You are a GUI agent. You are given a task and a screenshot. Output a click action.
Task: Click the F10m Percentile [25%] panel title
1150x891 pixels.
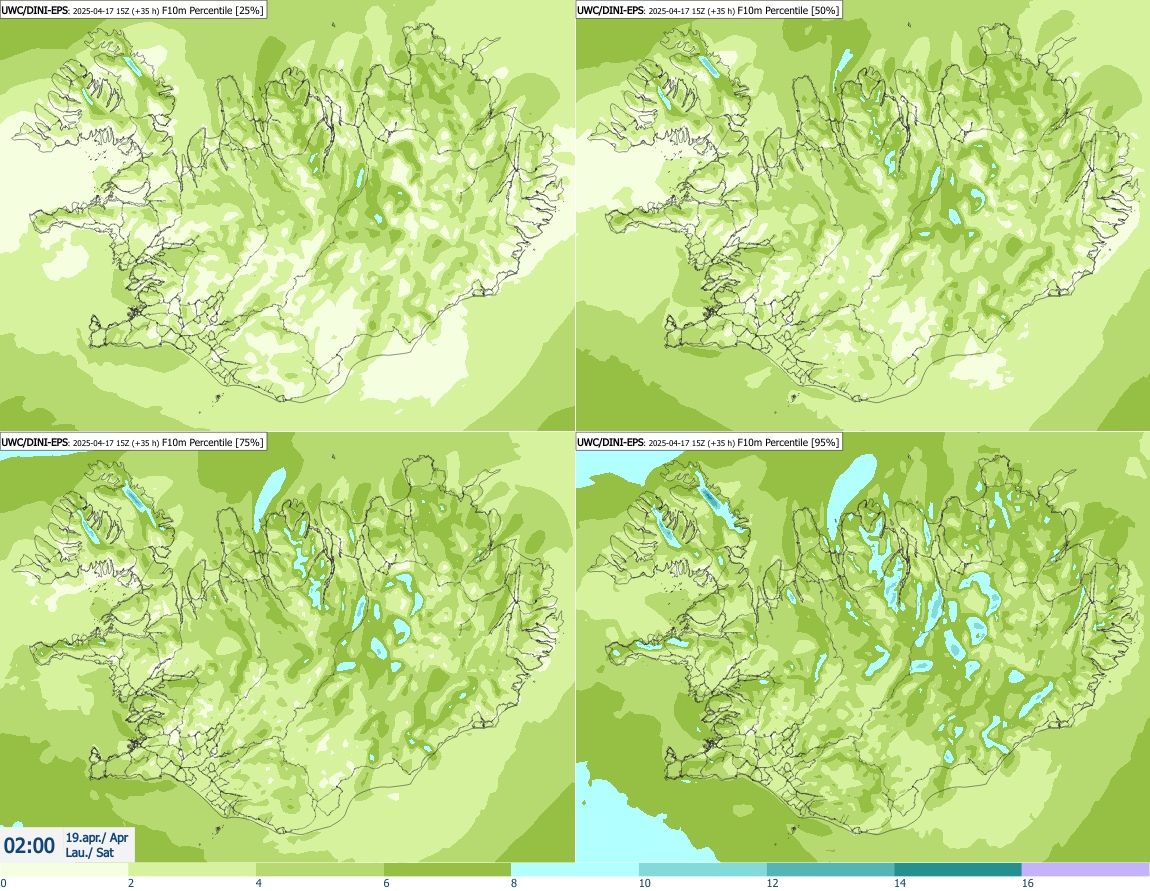coord(133,10)
